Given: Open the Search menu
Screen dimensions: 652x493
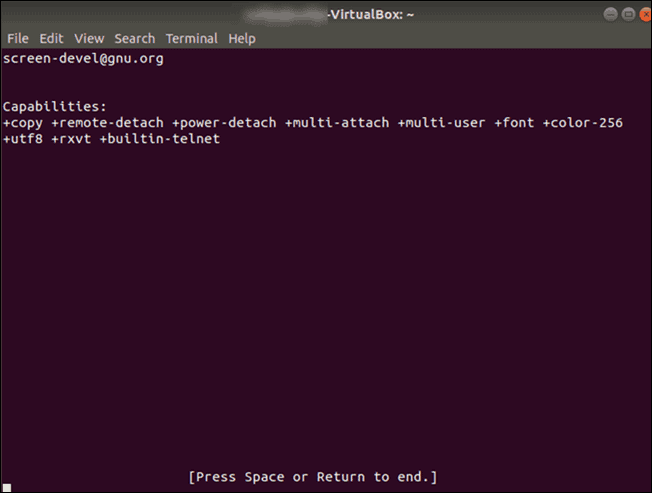Looking at the screenshot, I should (135, 39).
